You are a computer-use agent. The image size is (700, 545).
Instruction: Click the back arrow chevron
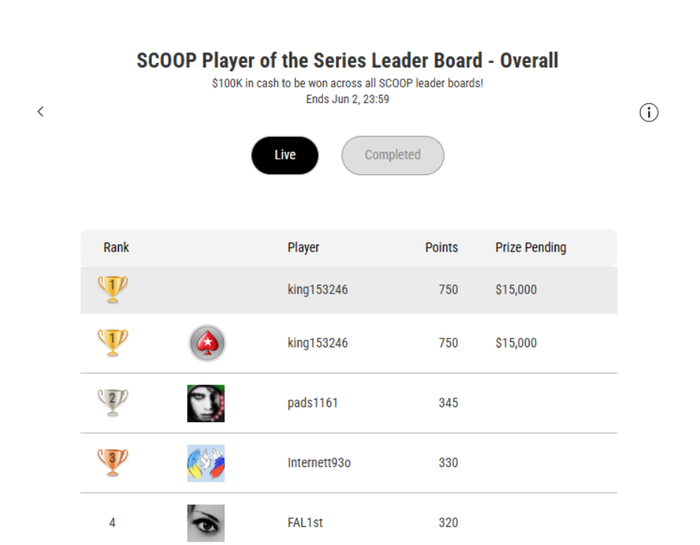(x=41, y=112)
